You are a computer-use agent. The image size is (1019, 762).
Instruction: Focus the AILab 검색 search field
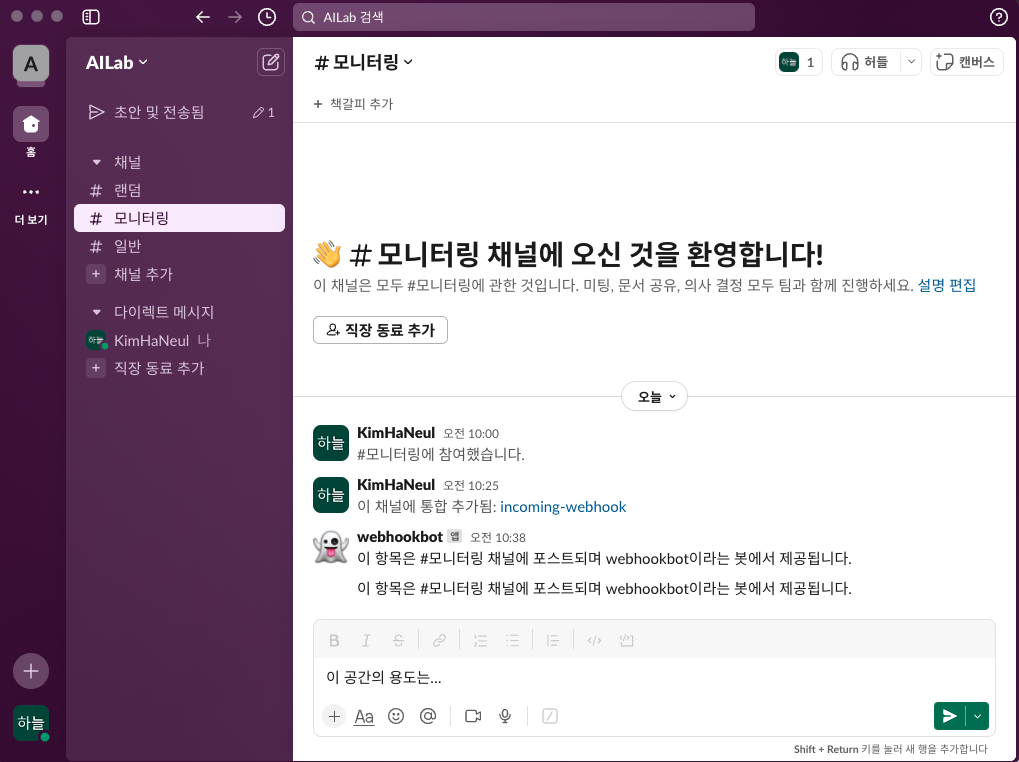pos(524,17)
